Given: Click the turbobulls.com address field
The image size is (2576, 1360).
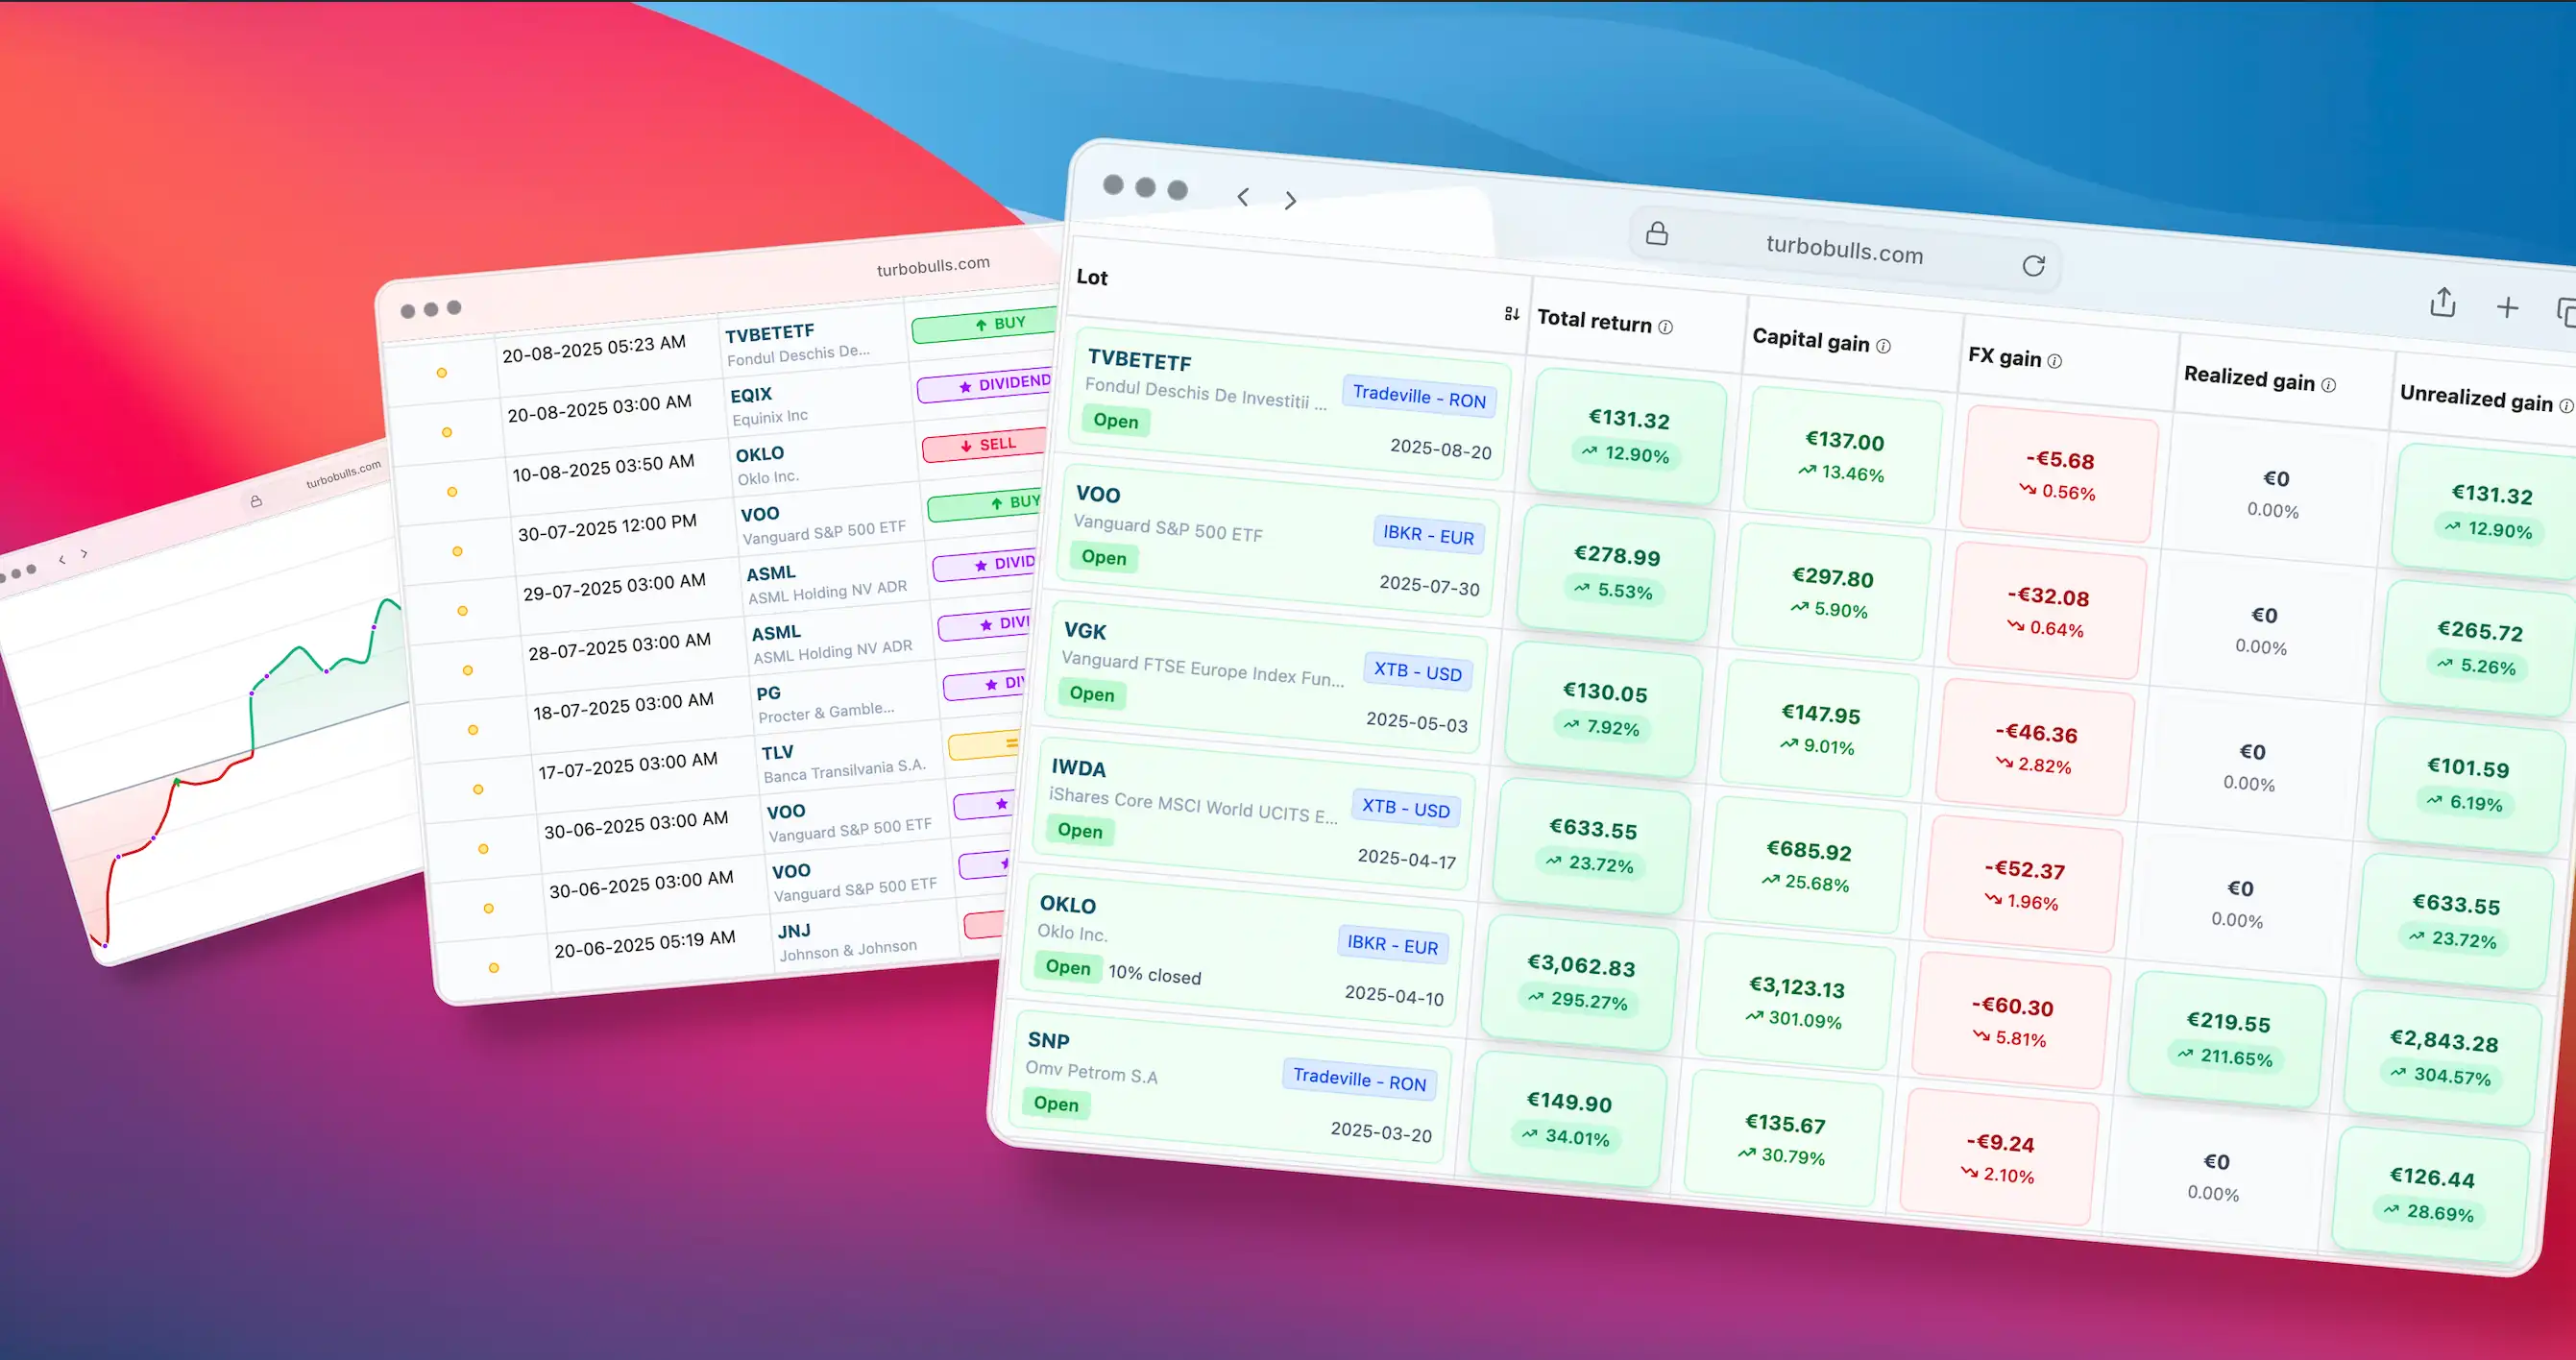Looking at the screenshot, I should [x=1844, y=249].
